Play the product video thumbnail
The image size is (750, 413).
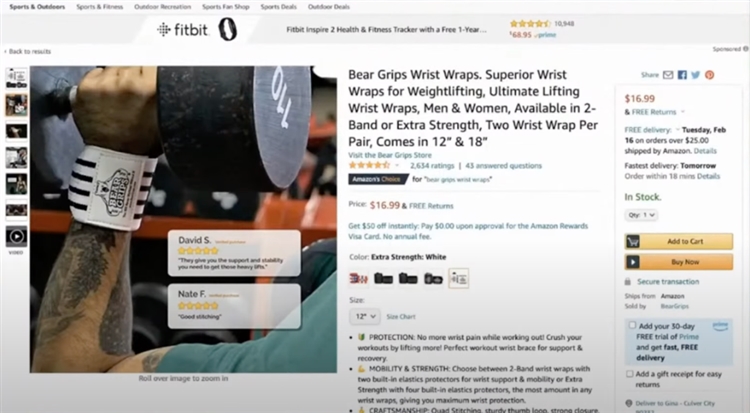(16, 236)
